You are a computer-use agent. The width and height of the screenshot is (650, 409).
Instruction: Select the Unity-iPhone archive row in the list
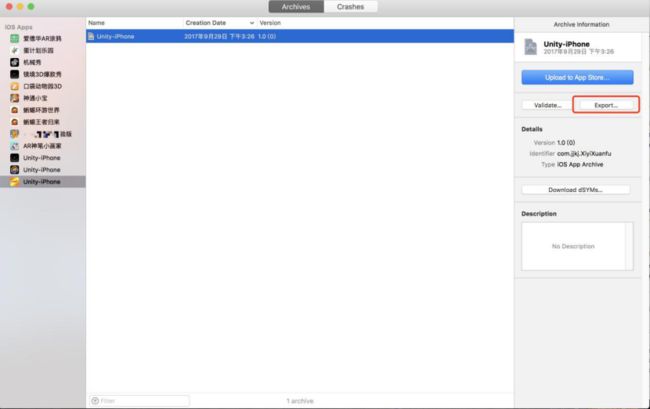300,36
